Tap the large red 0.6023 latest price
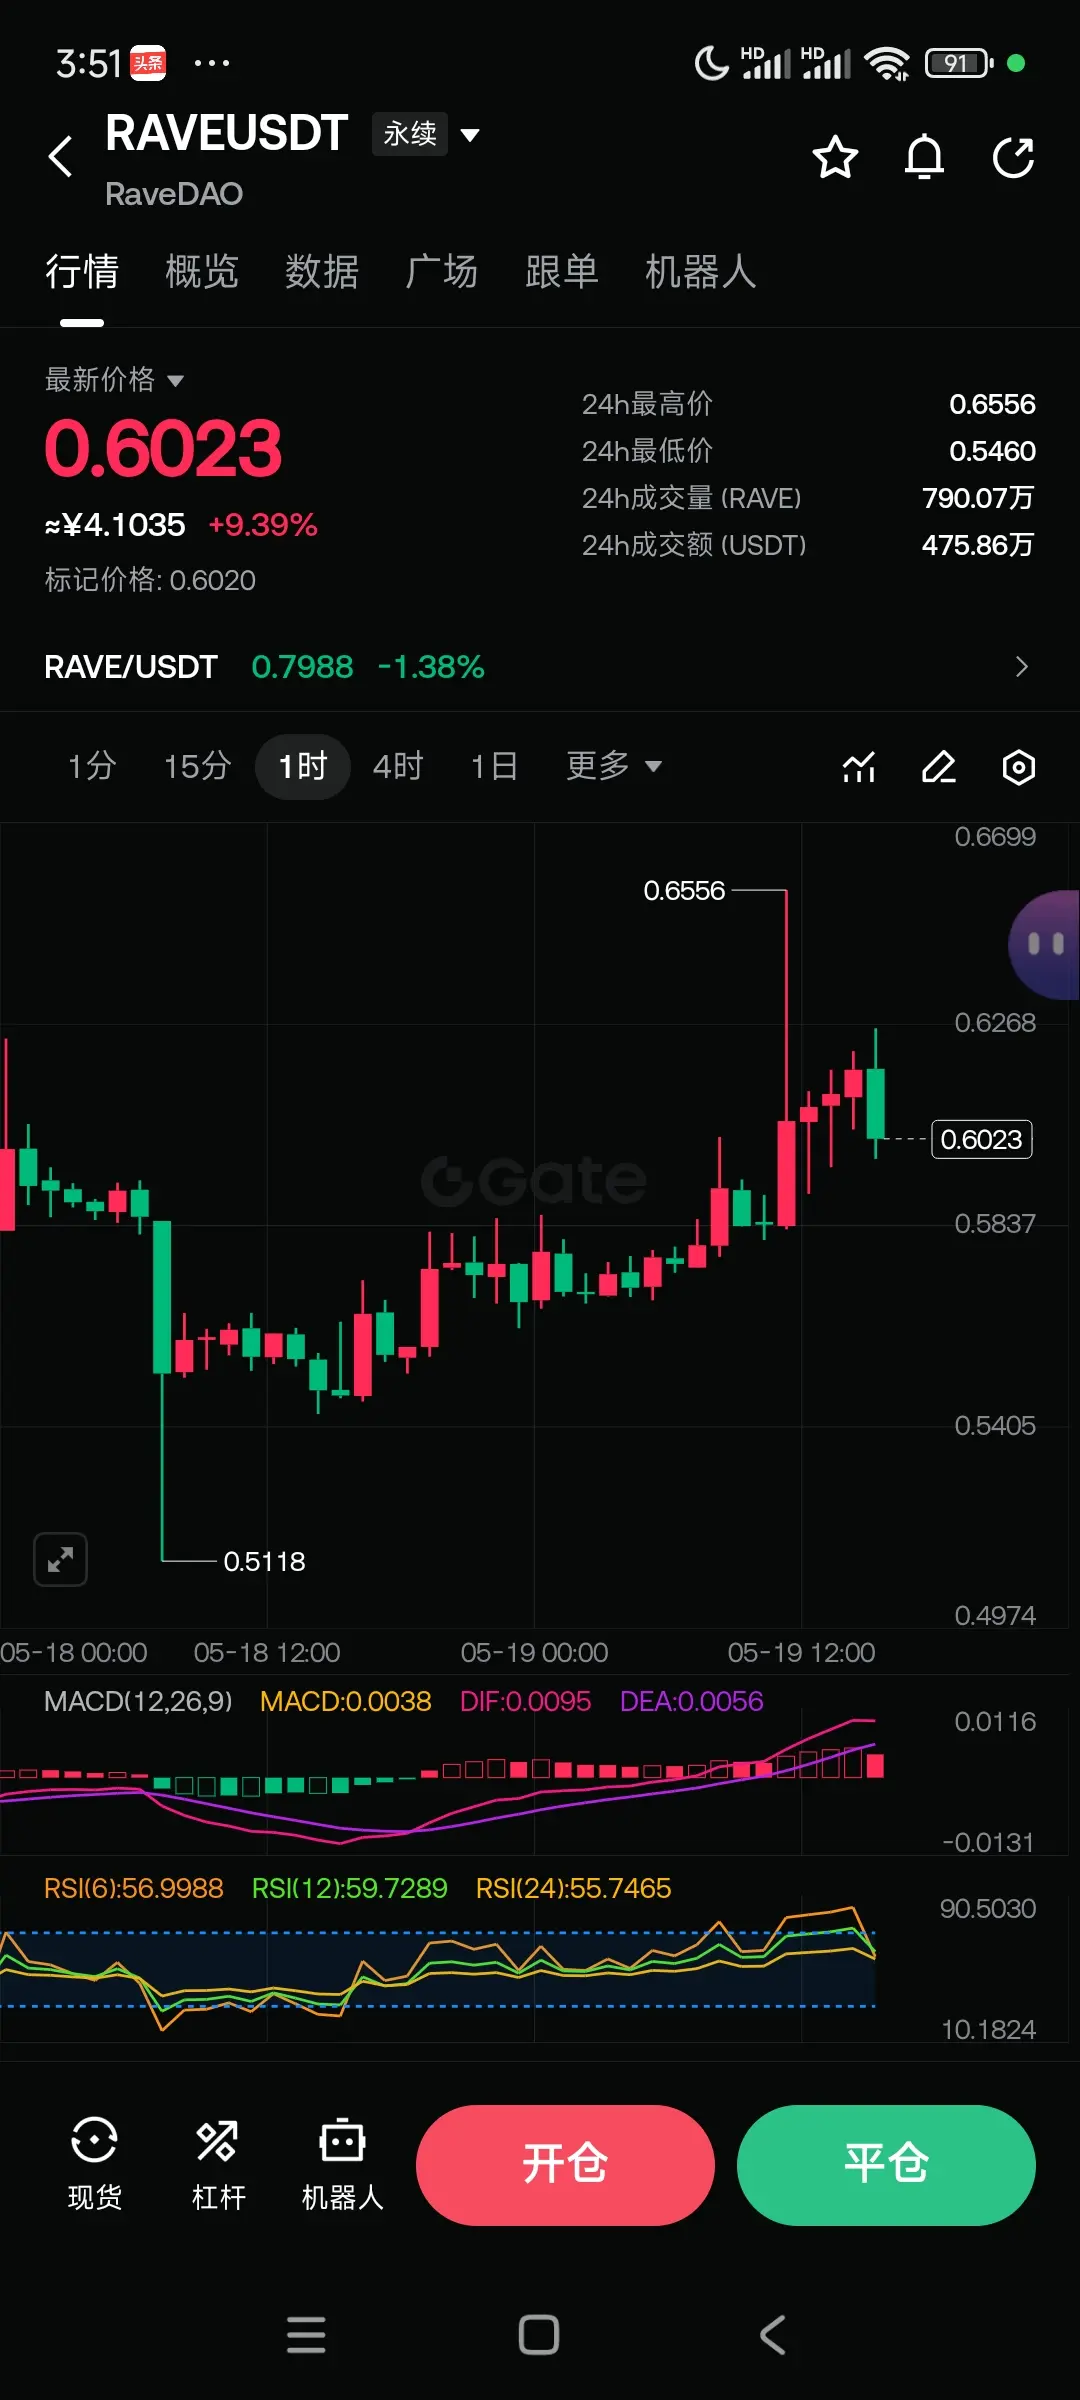This screenshot has height=2400, width=1080. [x=163, y=448]
